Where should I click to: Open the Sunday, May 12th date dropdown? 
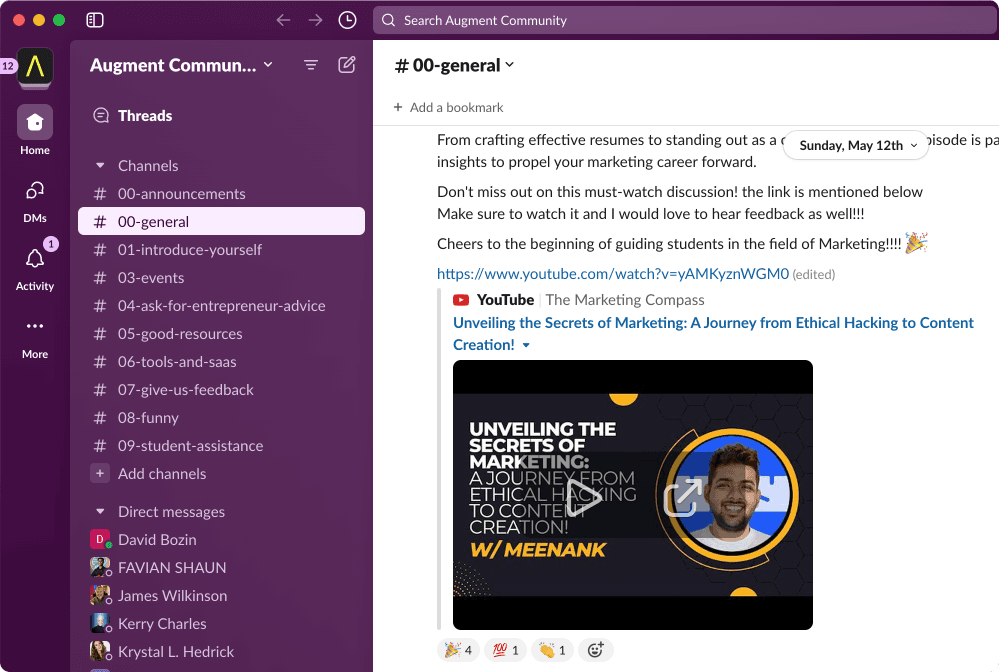858,145
